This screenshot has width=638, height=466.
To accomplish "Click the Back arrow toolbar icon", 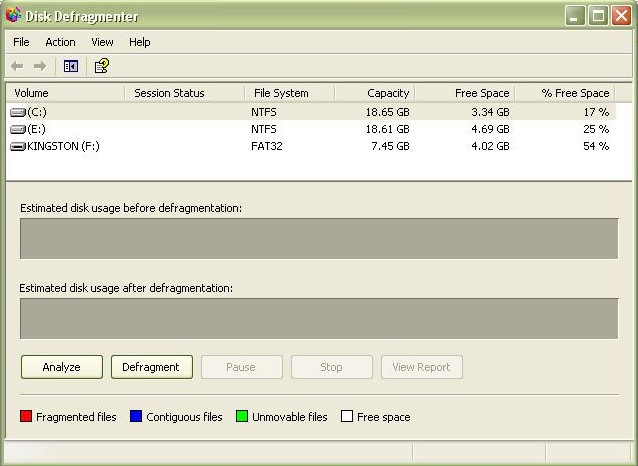I will point(17,66).
